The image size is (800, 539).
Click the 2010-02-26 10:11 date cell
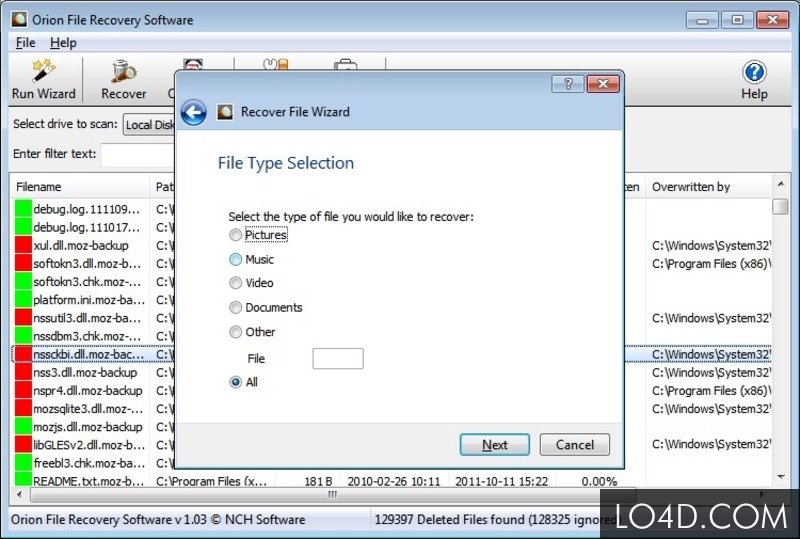(x=393, y=481)
